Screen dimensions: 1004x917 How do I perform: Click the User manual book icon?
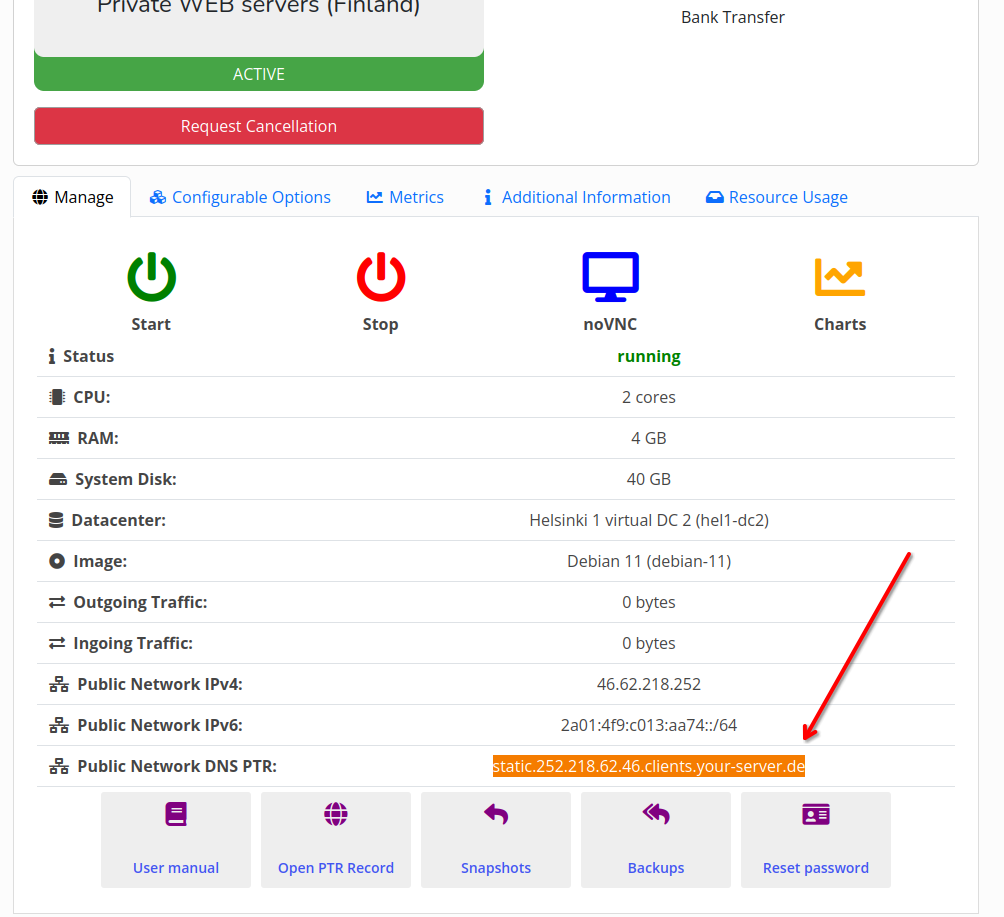[x=176, y=815]
